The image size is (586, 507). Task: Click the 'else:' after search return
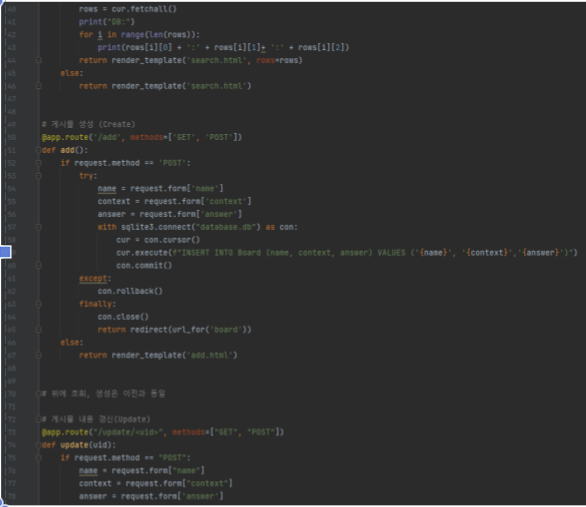(72, 73)
